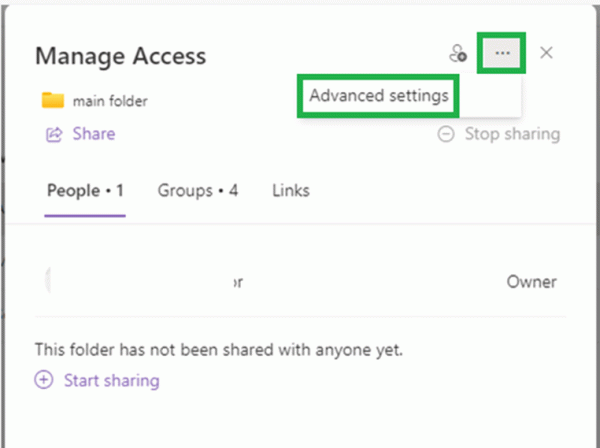Open the more options ellipsis button
This screenshot has width=600, height=448.
click(502, 53)
